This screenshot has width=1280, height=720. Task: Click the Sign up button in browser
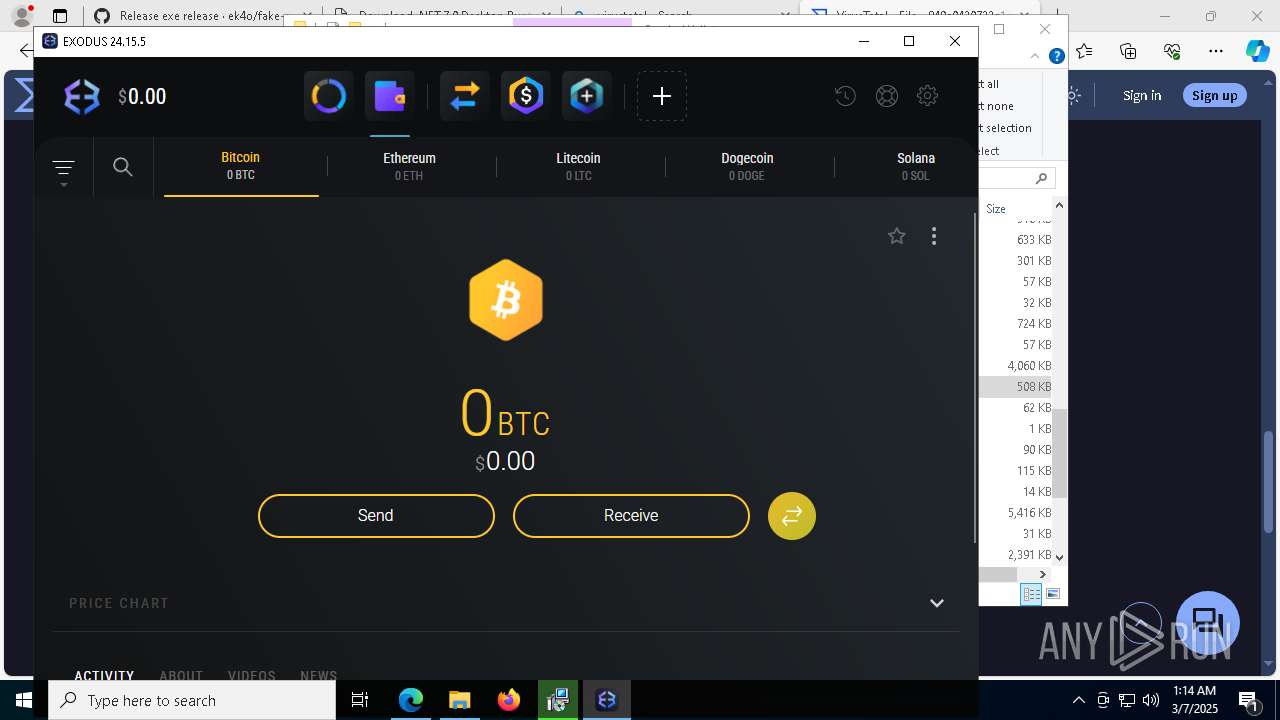point(1215,95)
